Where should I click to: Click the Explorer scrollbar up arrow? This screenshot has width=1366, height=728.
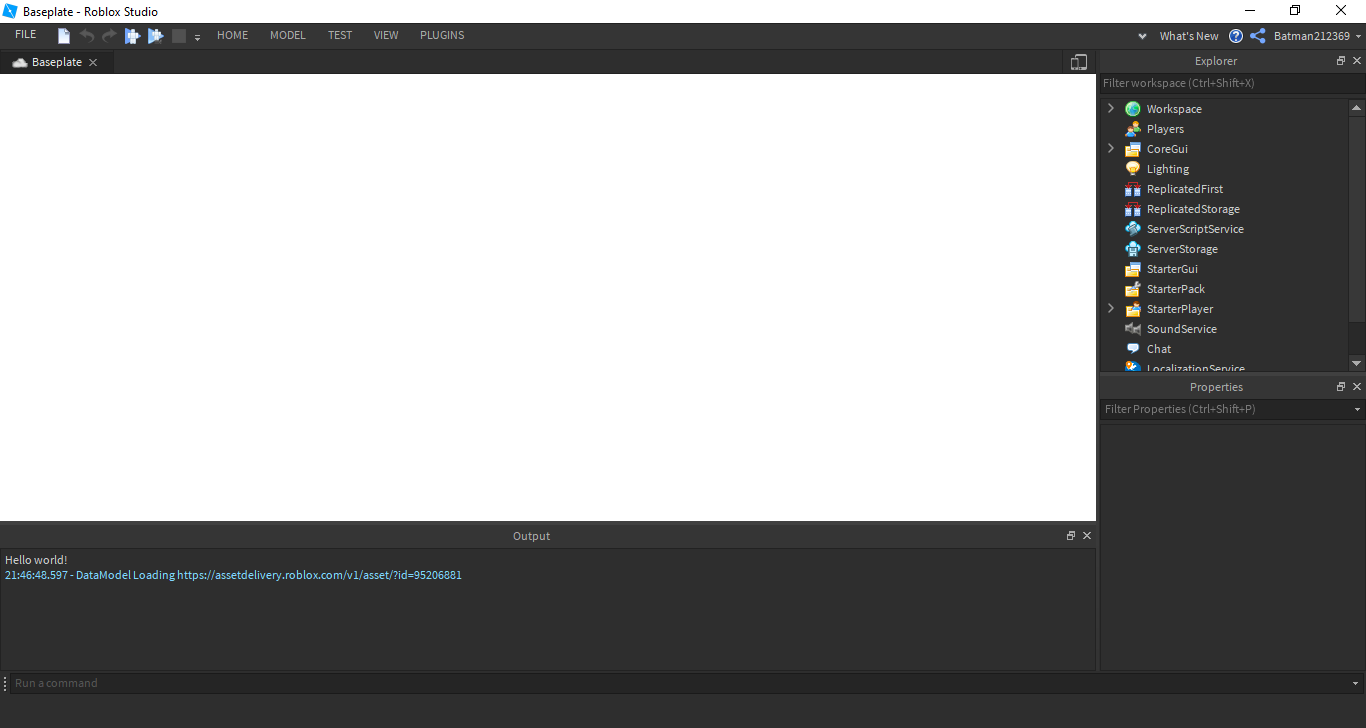tap(1357, 107)
